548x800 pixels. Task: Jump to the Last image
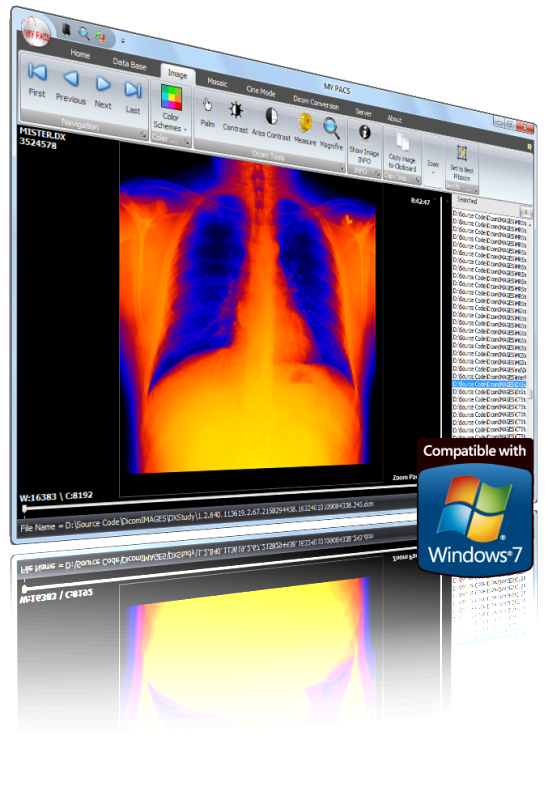pos(133,97)
